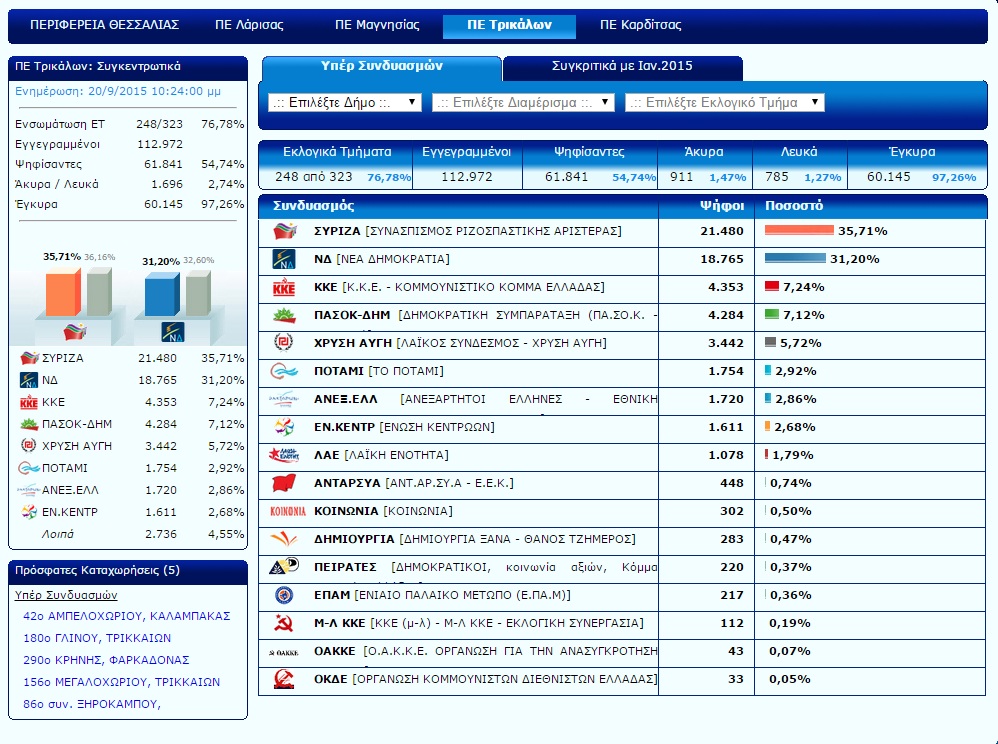
Task: Click the ΟΚΔΕ vote count 33
Action: (736, 679)
